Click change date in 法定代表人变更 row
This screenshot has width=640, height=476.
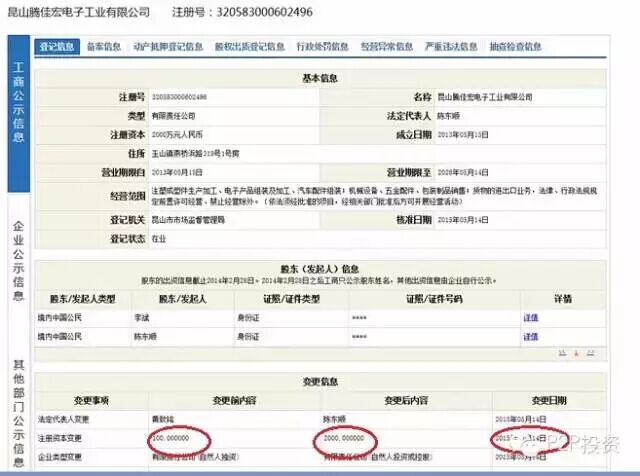[x=521, y=419]
